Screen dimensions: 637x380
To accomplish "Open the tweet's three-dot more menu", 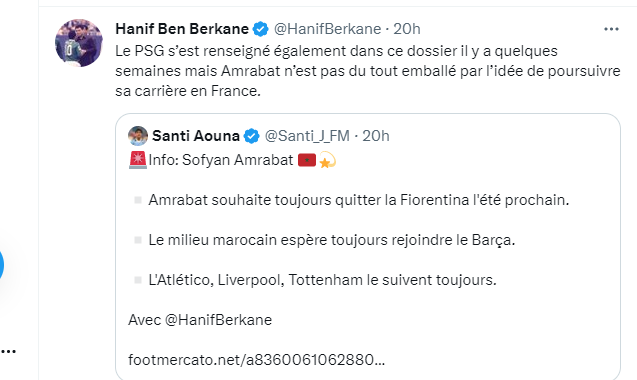I will coord(611,29).
